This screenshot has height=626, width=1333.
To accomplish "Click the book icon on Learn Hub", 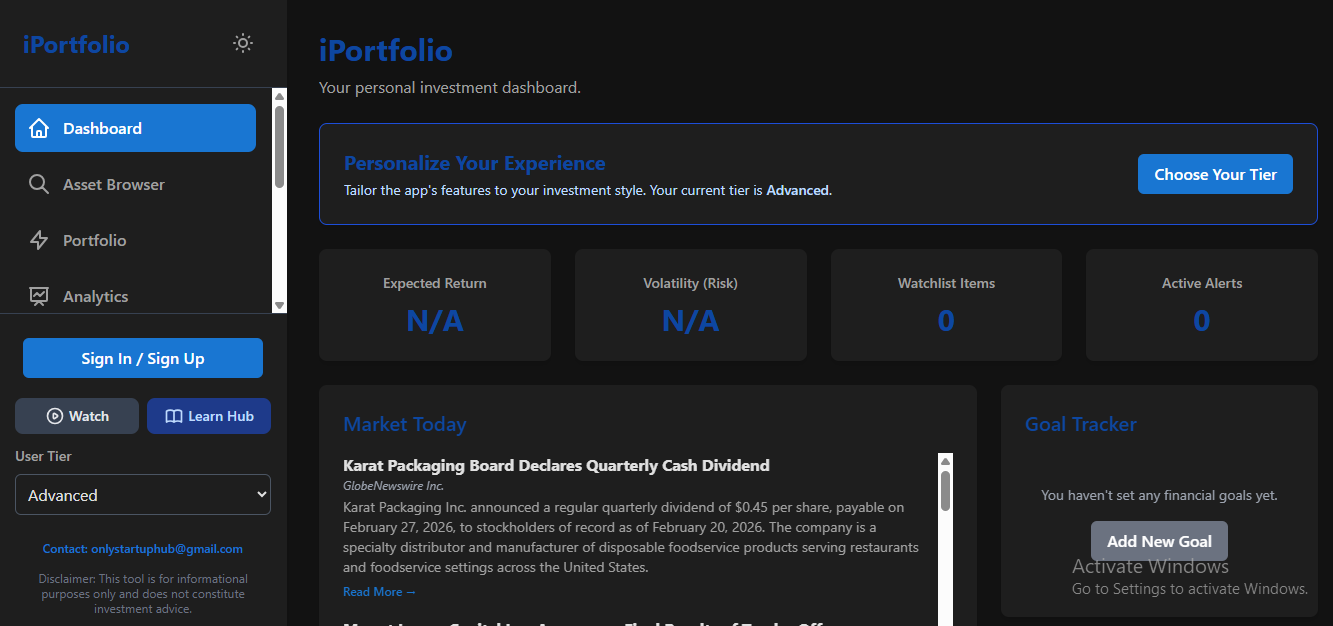I will pos(173,416).
